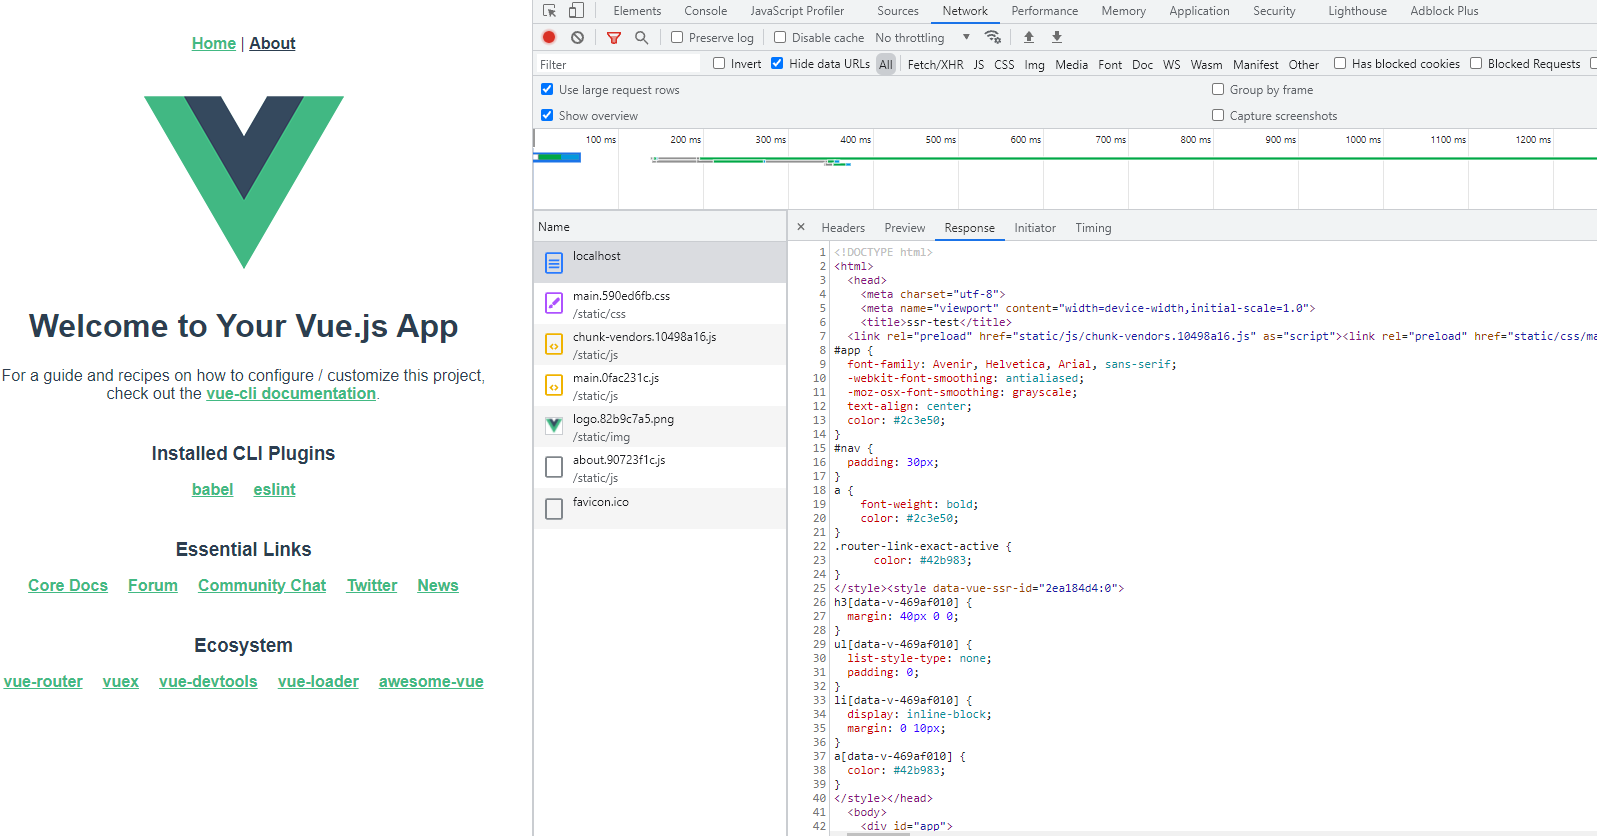
Task: Open the vue-devtools ecosystem link
Action: 208,681
